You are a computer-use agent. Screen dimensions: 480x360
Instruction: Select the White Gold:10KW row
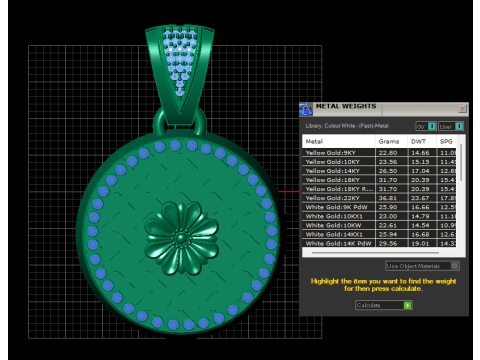pyautogui.click(x=379, y=225)
